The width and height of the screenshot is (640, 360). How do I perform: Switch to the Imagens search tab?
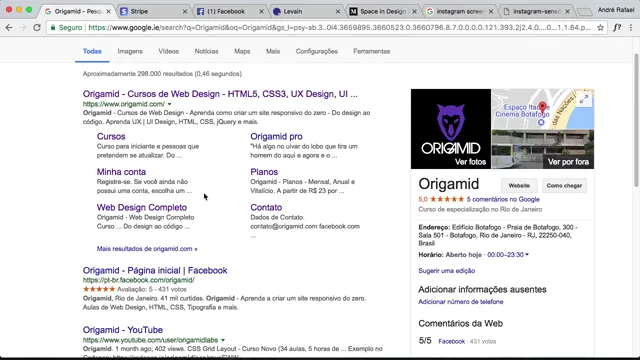pyautogui.click(x=130, y=51)
